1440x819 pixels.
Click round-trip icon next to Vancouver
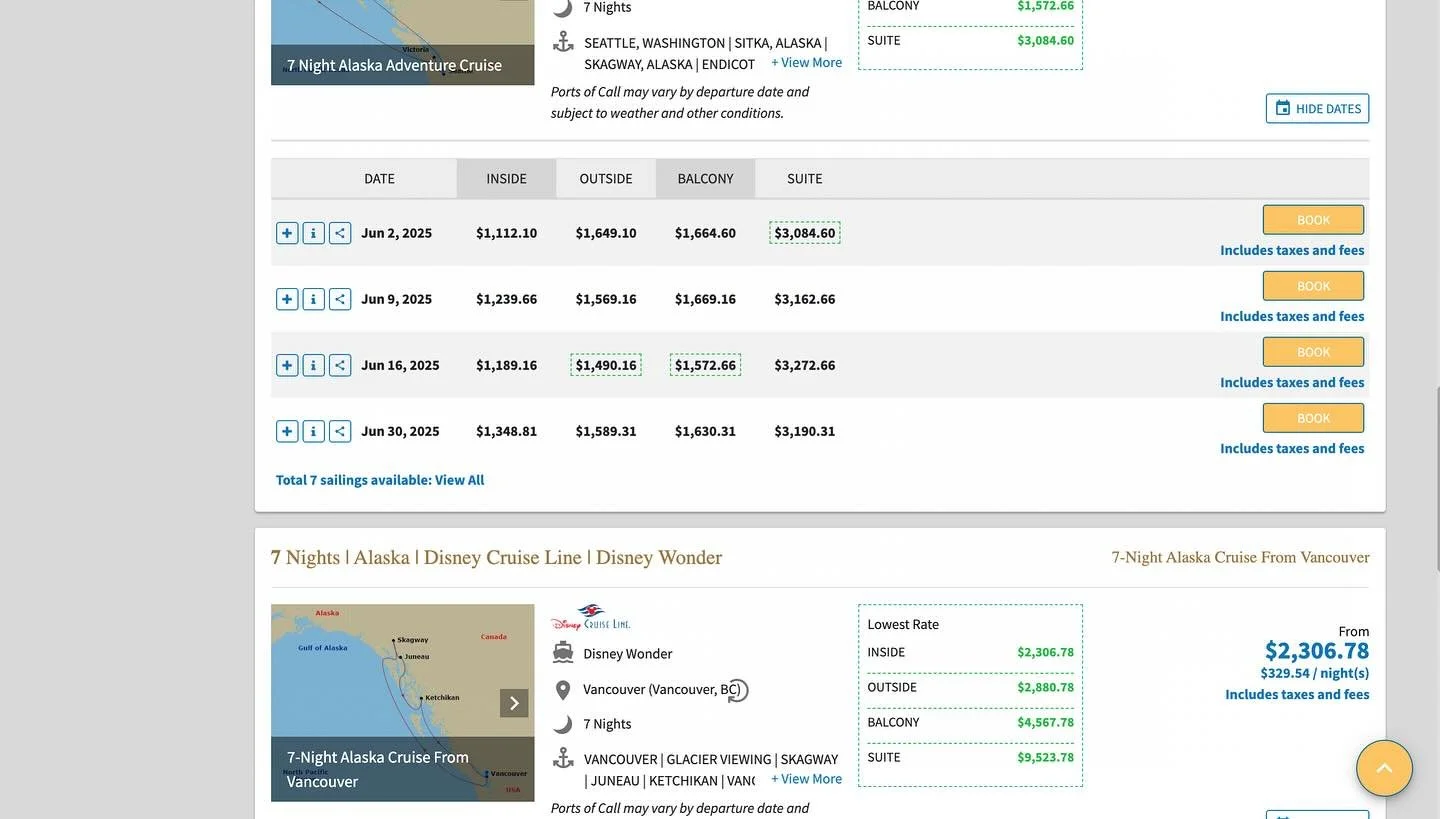[738, 690]
